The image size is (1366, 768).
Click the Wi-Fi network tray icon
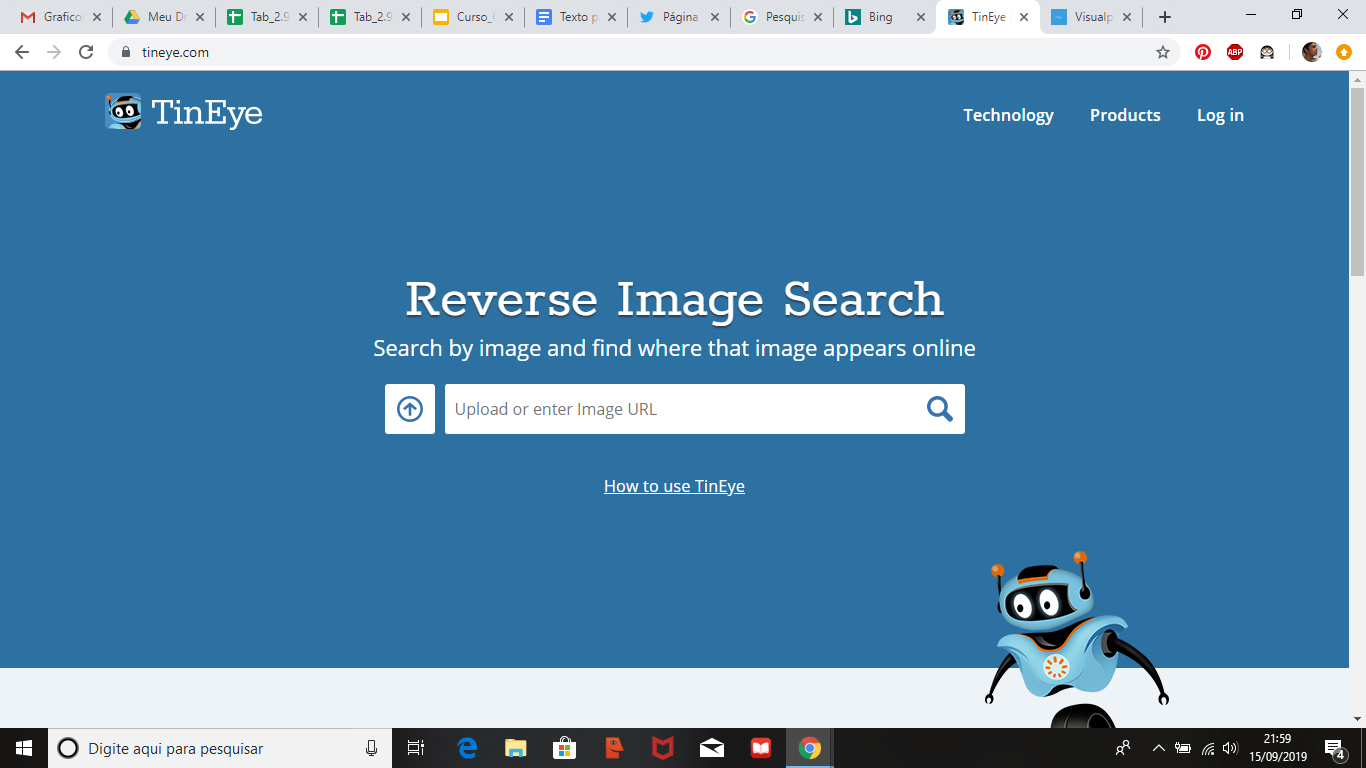pyautogui.click(x=1208, y=748)
